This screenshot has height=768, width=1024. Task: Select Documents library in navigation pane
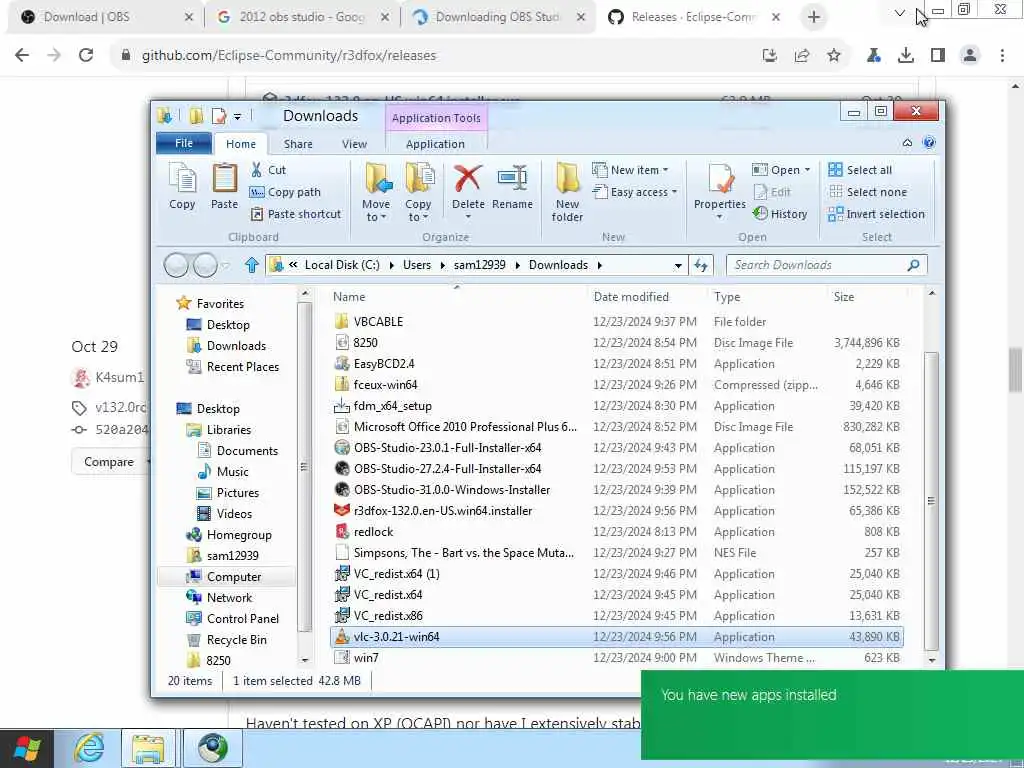238,451
